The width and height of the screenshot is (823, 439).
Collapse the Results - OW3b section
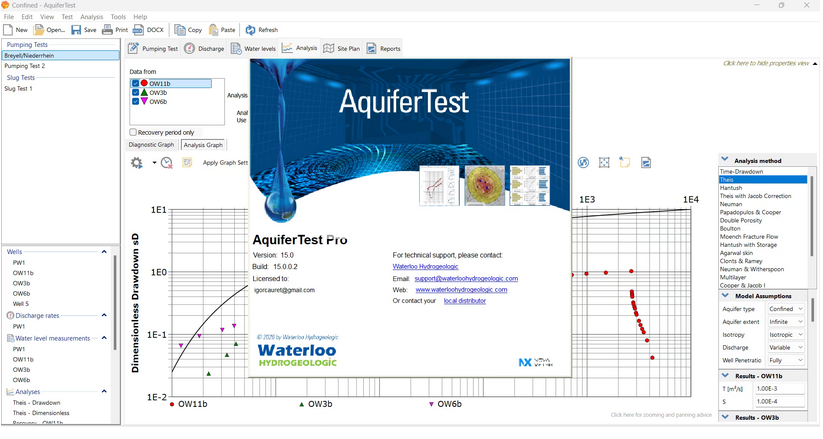725,417
